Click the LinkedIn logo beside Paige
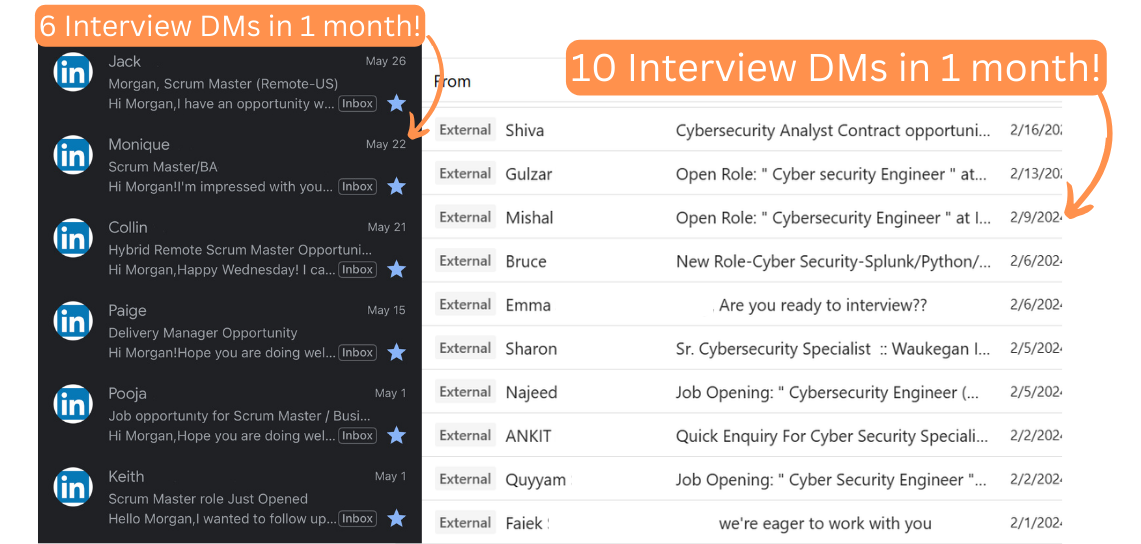This screenshot has height=544, width=1141. click(73, 321)
